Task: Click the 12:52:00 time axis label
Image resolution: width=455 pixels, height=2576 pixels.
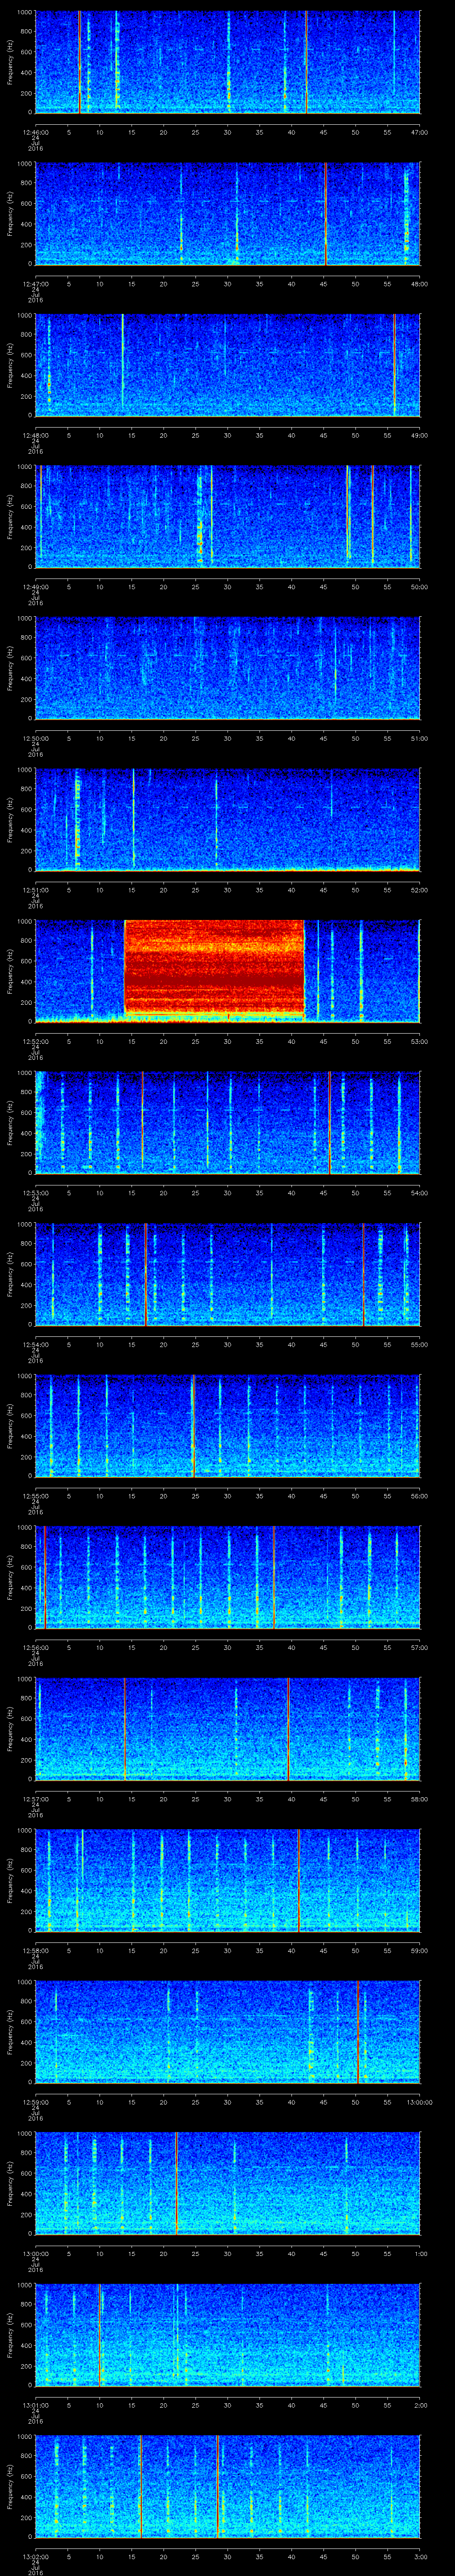Action: click(x=36, y=1041)
